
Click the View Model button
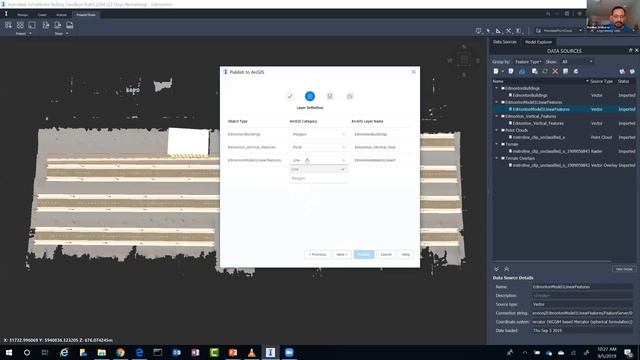624,269
